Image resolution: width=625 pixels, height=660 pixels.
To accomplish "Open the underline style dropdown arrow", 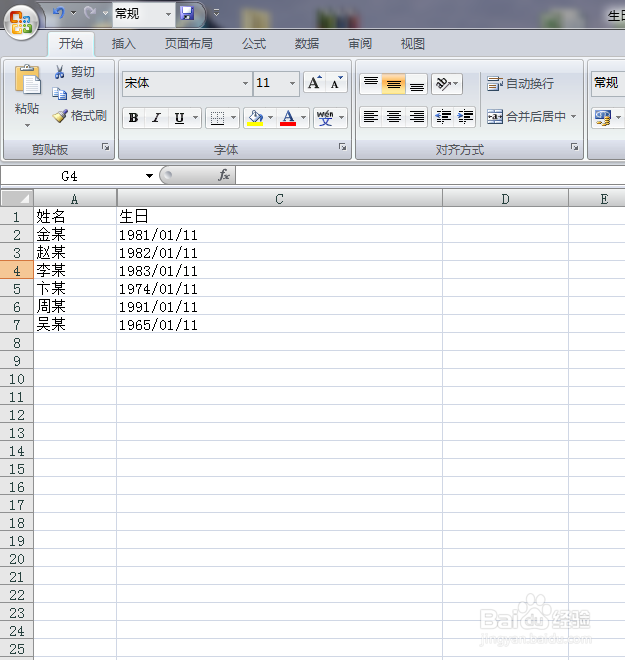I will click(195, 118).
